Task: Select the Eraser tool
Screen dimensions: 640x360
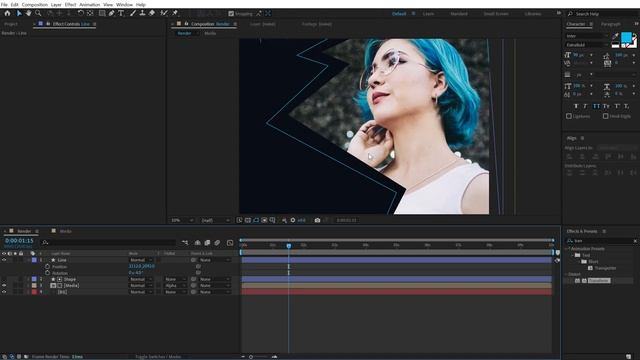Action: point(151,13)
